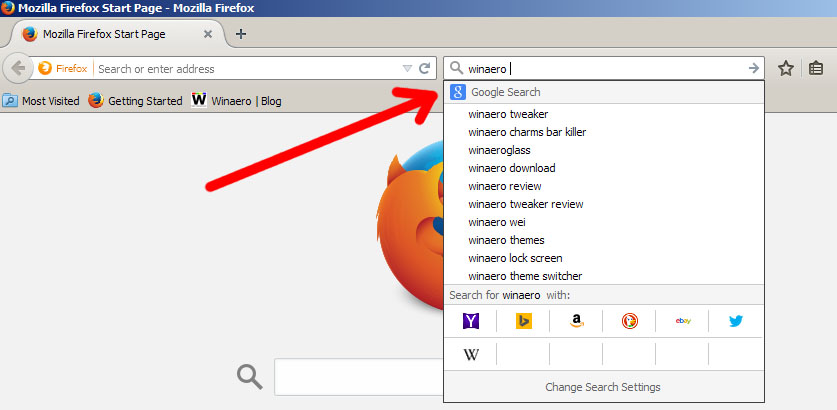
Task: Search with the Amazon engine icon
Action: tap(577, 321)
